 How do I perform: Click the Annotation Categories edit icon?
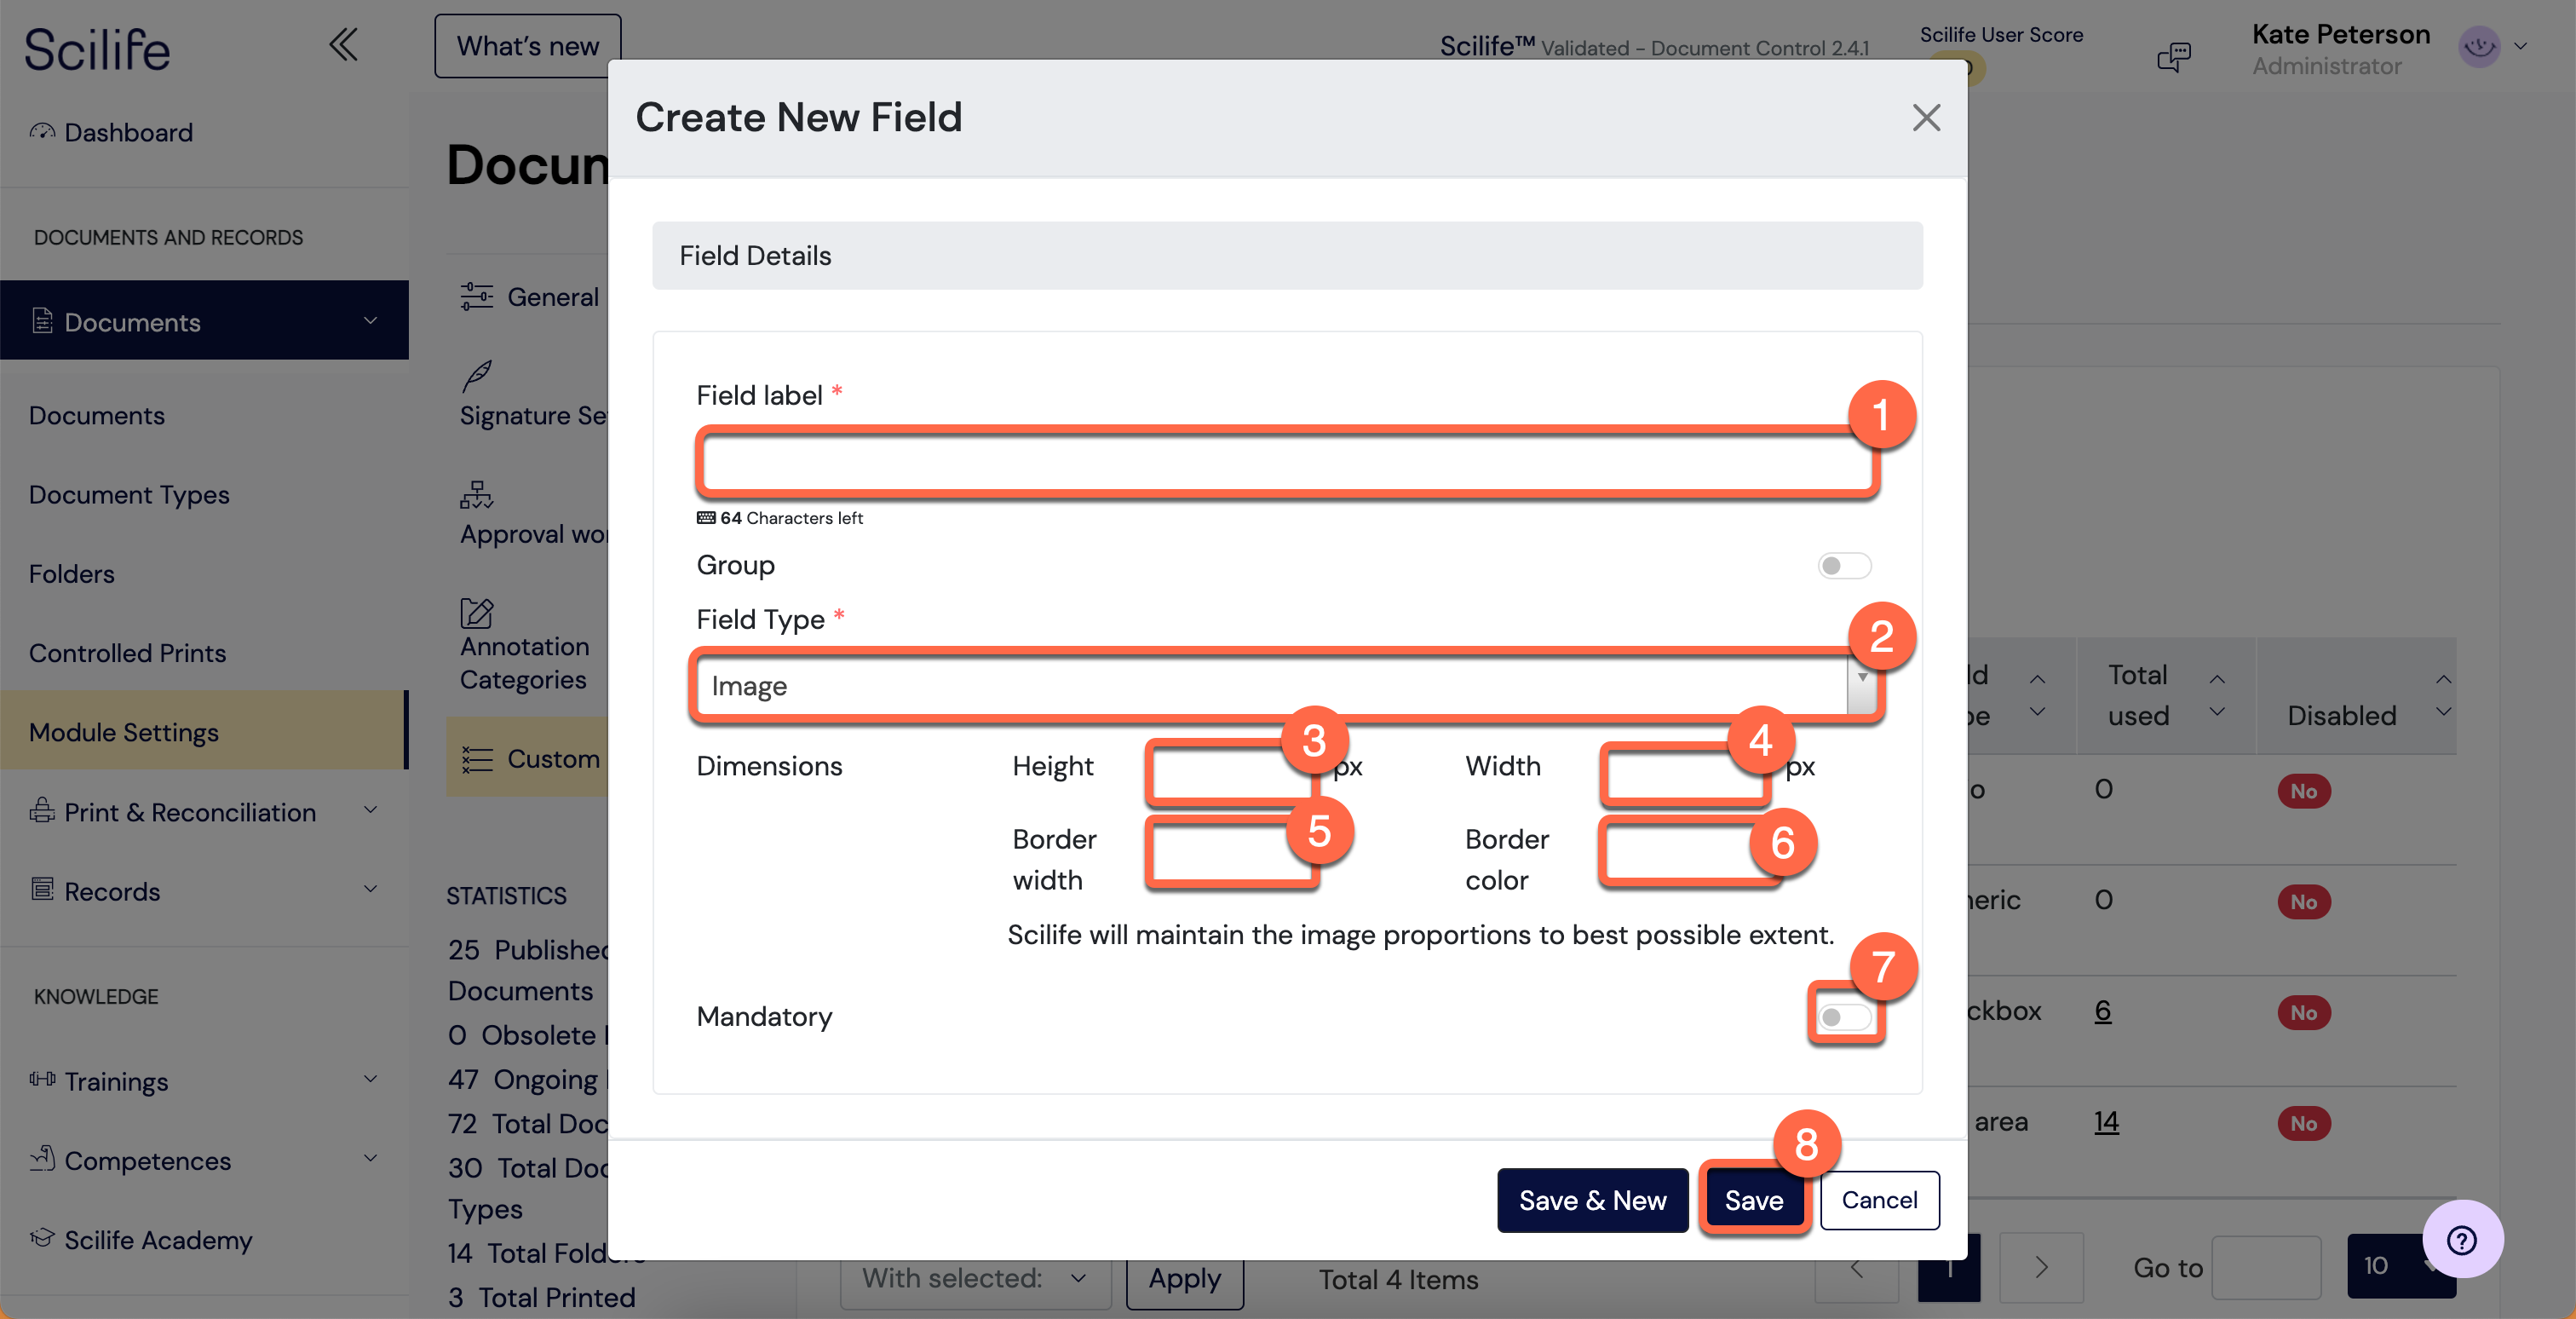477,612
